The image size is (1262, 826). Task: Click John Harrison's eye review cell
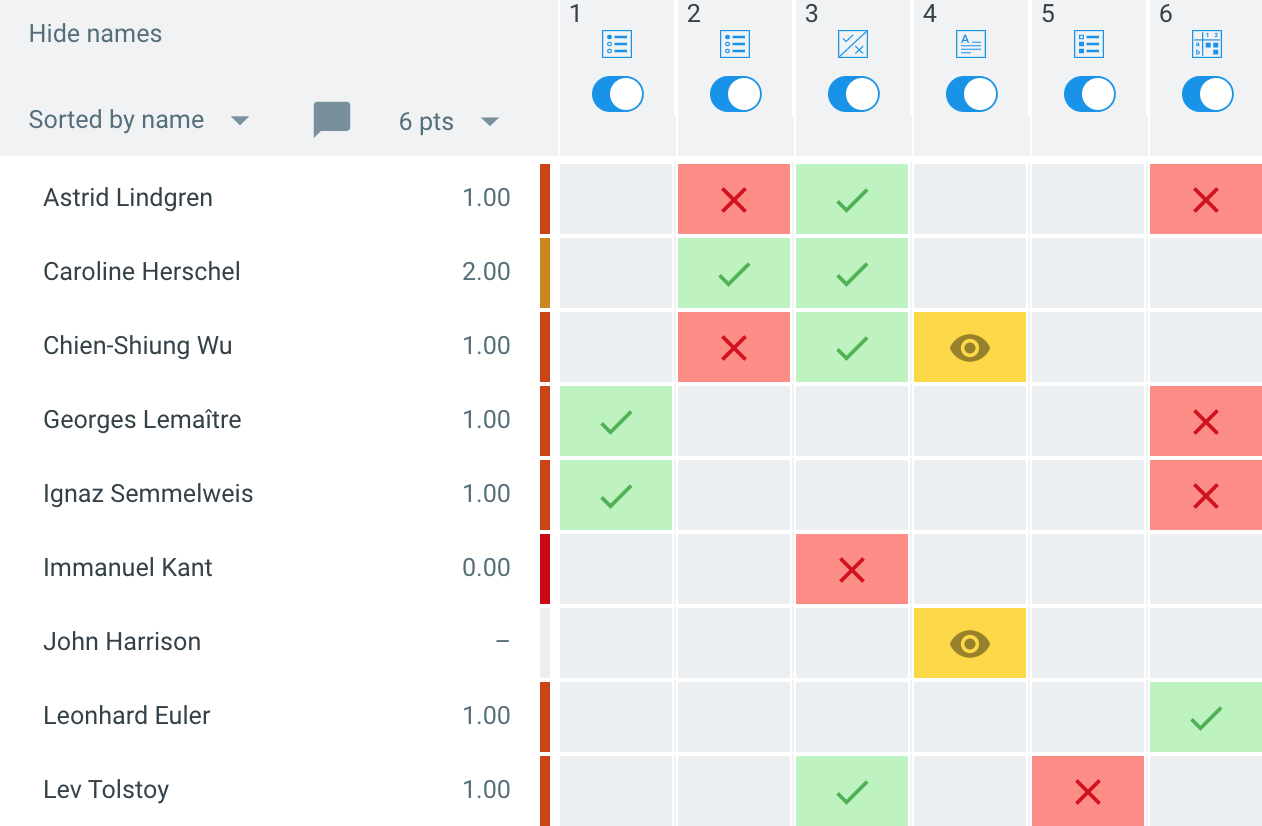[970, 643]
